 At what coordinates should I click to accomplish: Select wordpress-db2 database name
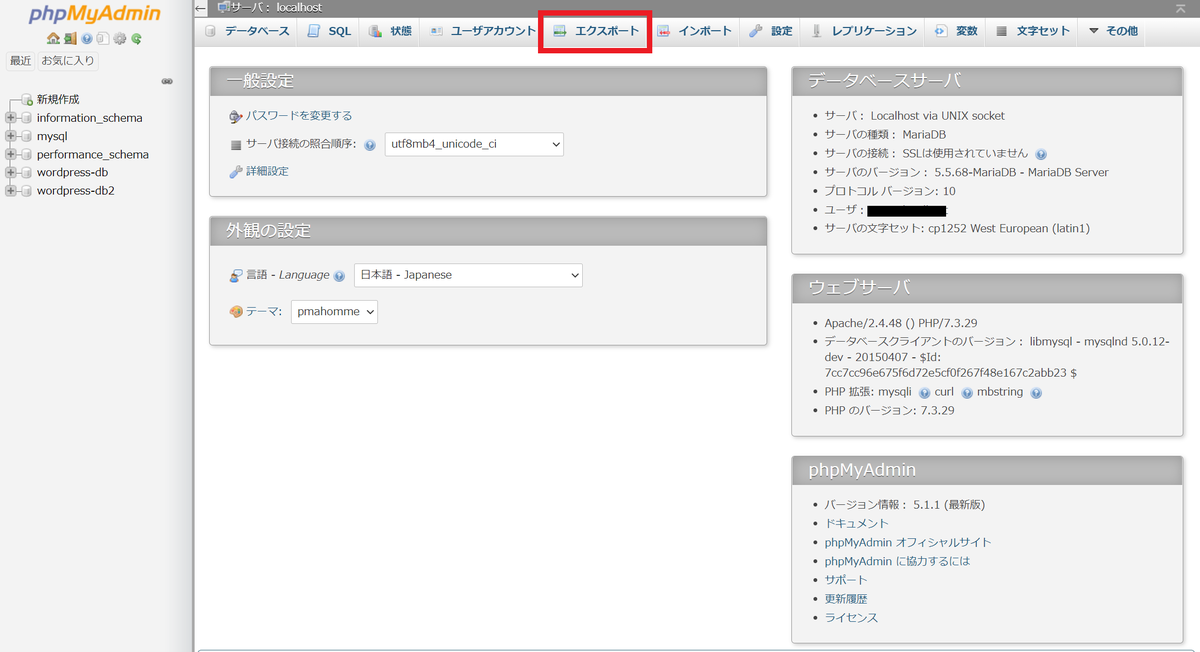click(x=75, y=191)
